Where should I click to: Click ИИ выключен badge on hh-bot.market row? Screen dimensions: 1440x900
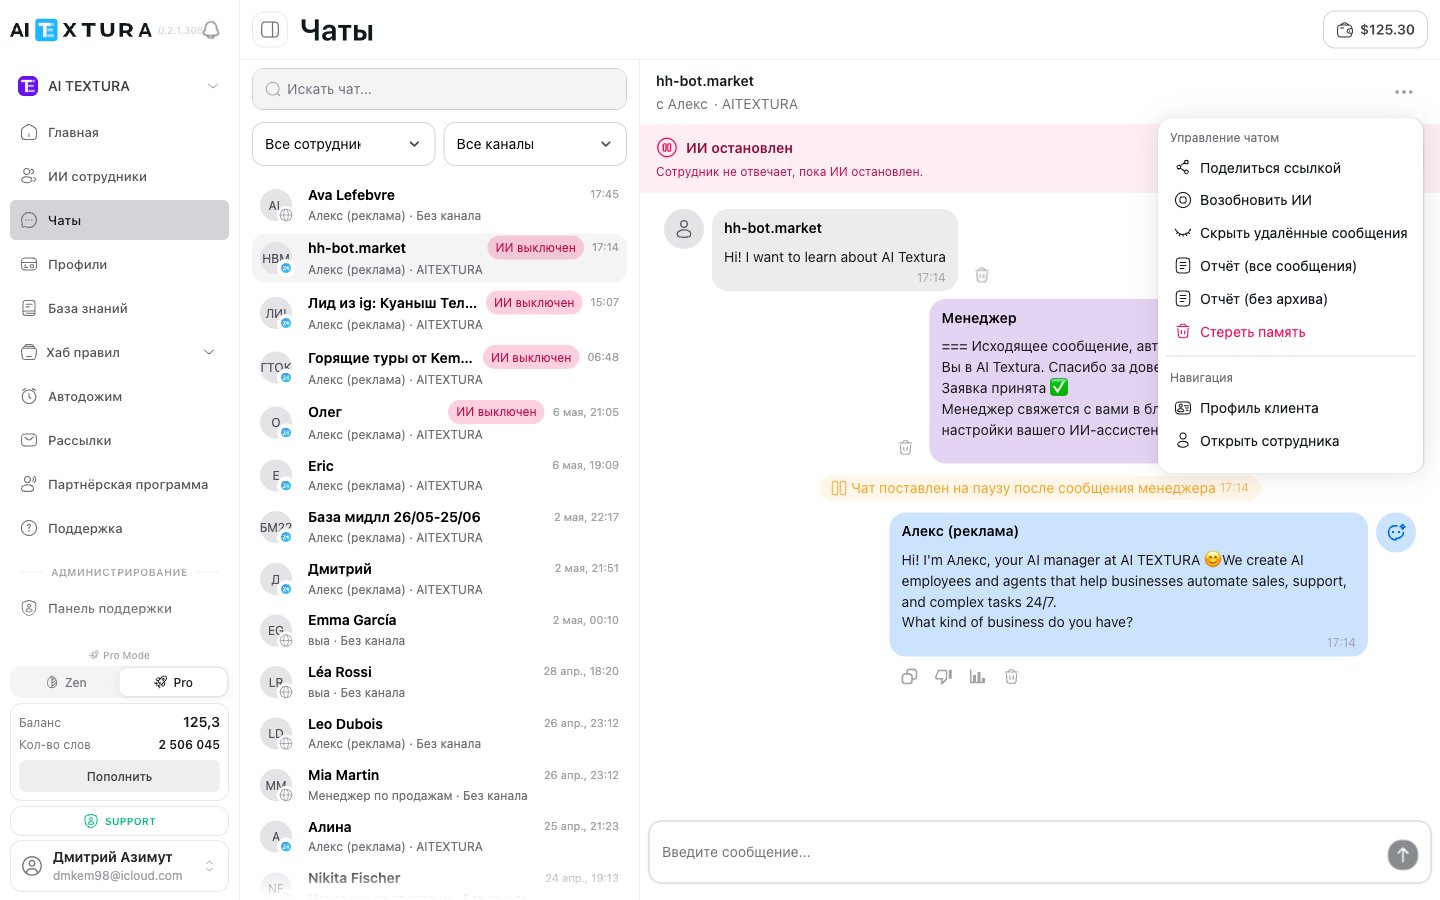click(535, 248)
